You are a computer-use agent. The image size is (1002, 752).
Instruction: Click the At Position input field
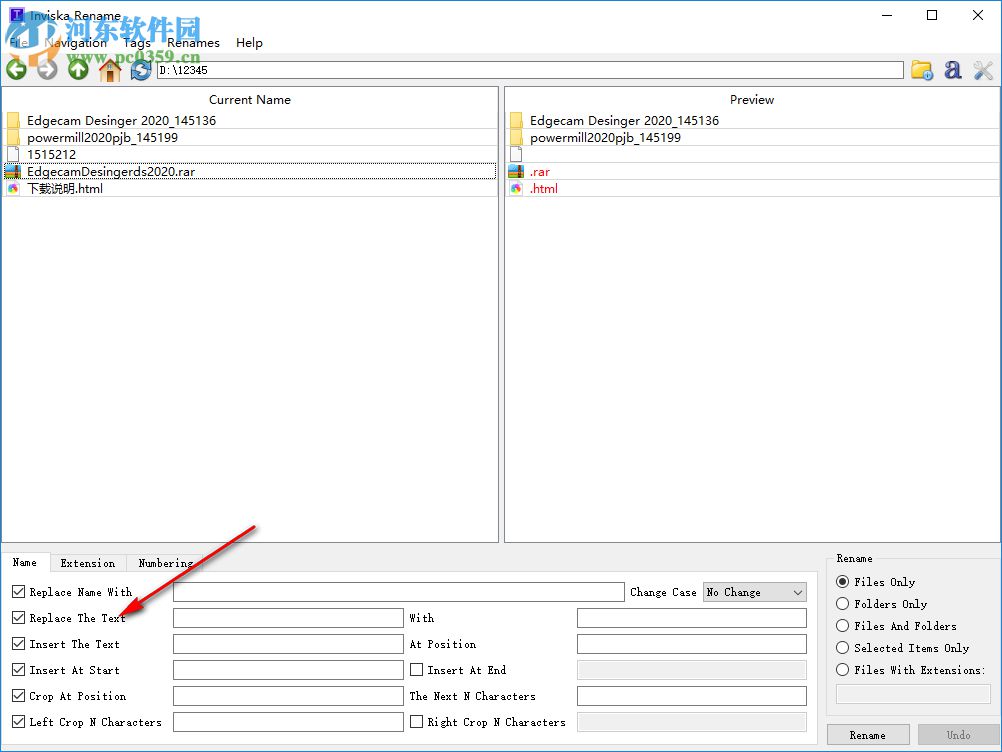(691, 644)
